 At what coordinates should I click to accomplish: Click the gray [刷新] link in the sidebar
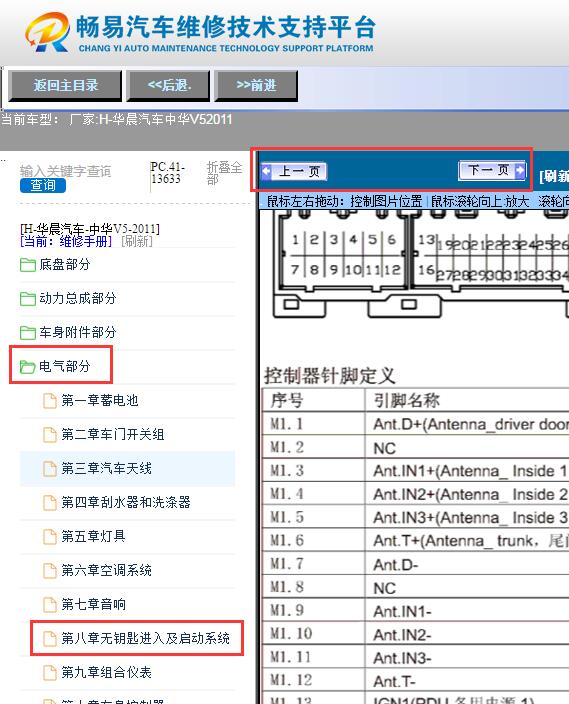(x=137, y=241)
